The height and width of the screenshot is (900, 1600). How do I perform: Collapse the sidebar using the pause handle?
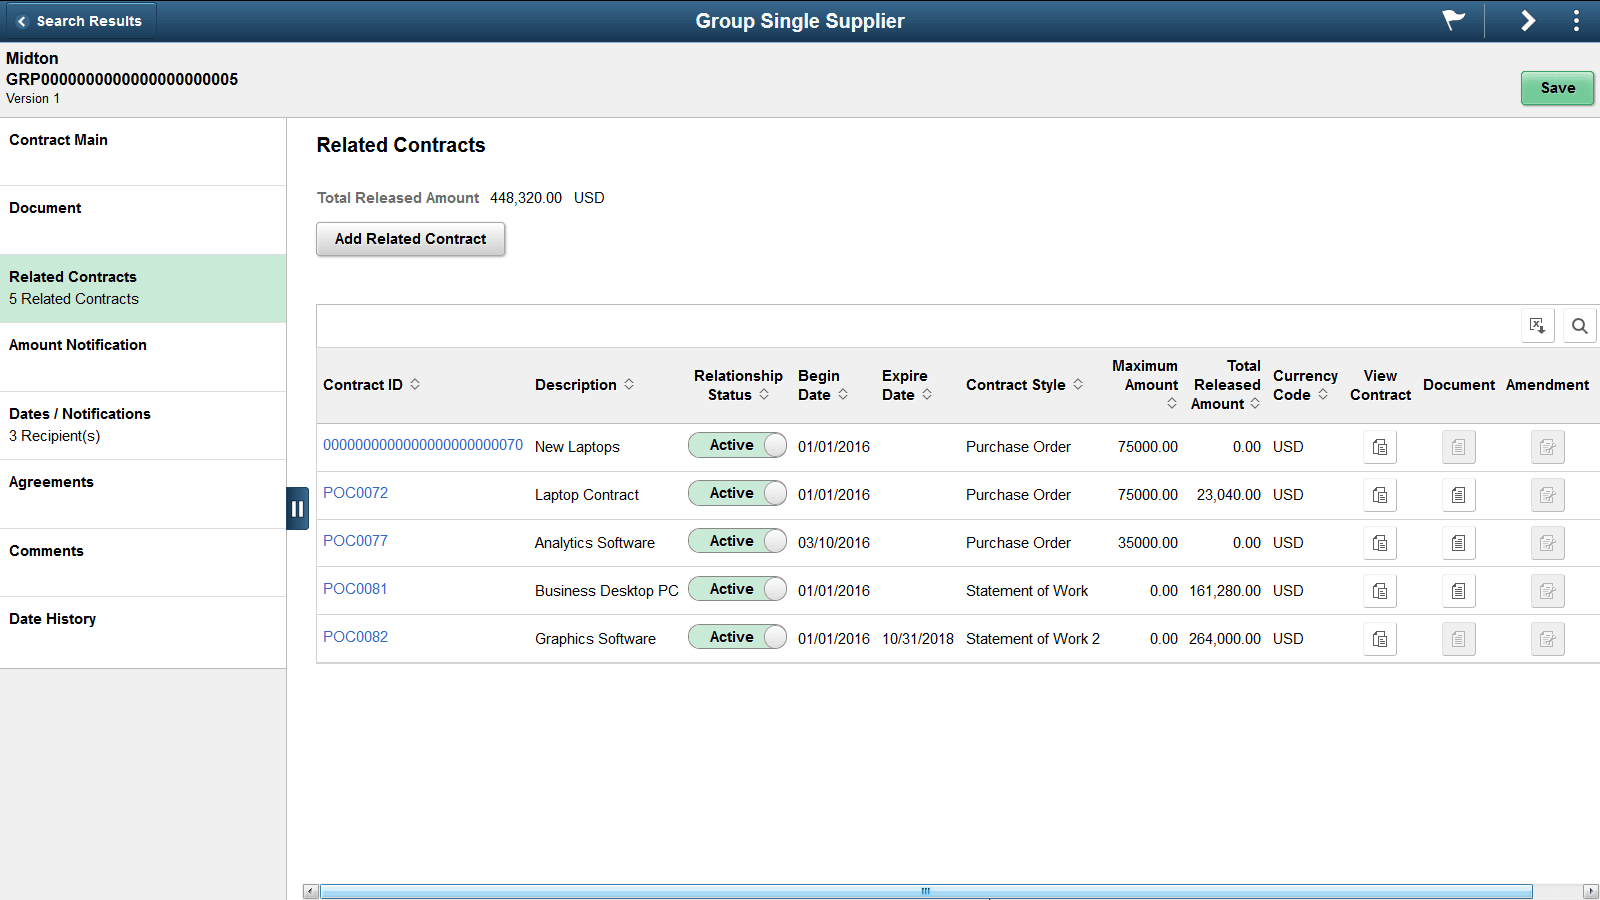pos(298,508)
